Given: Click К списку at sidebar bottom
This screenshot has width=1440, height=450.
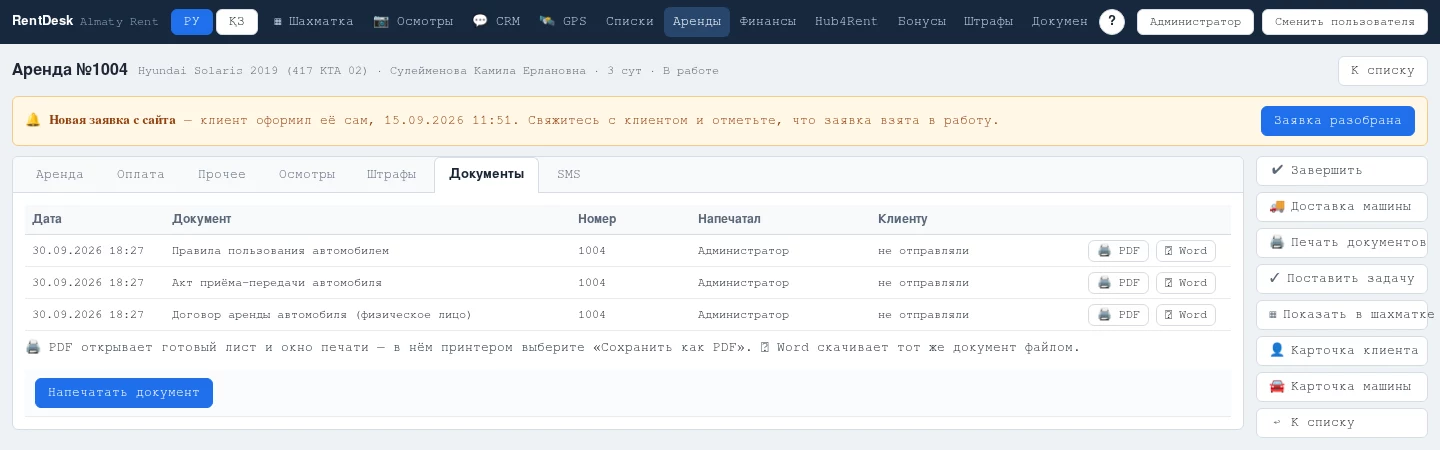Looking at the screenshot, I should tap(1341, 423).
